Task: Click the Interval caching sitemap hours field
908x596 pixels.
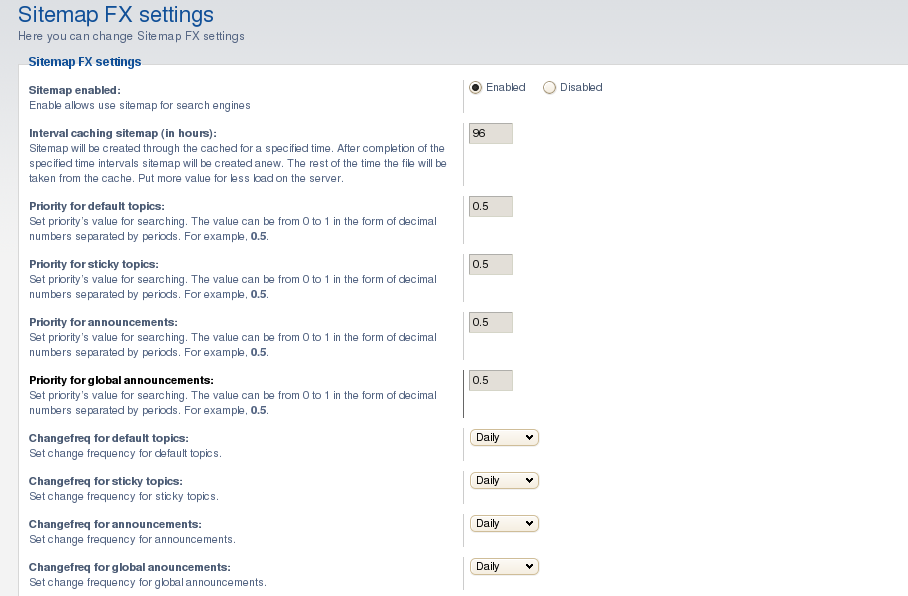Action: 490,133
